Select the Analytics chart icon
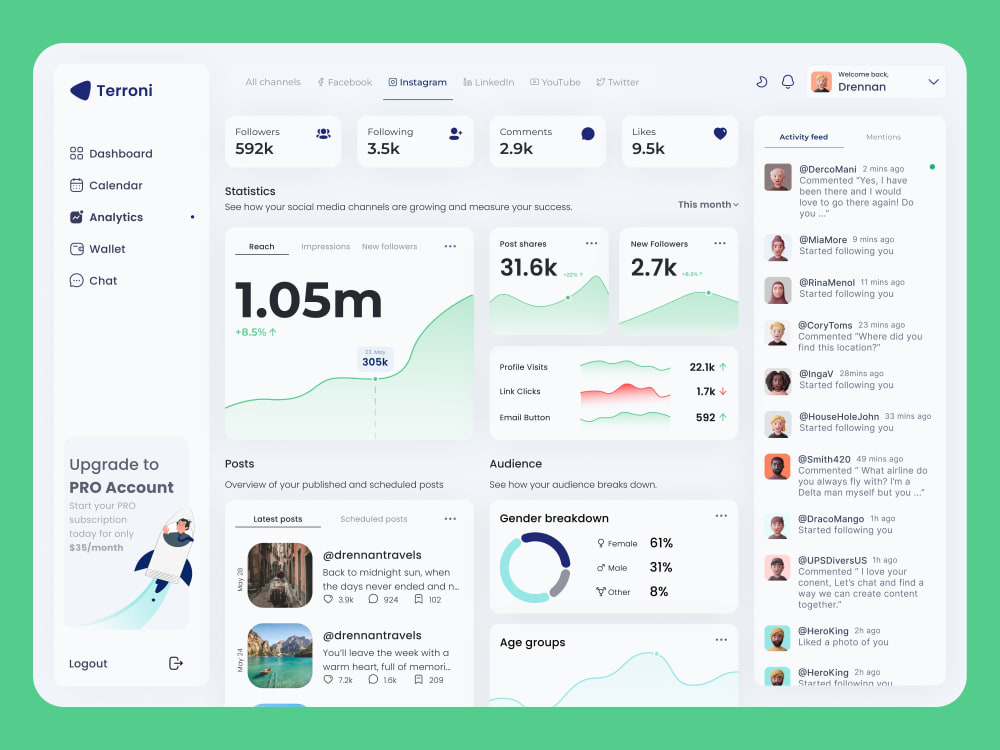Viewport: 1000px width, 750px height. pyautogui.click(x=77, y=217)
